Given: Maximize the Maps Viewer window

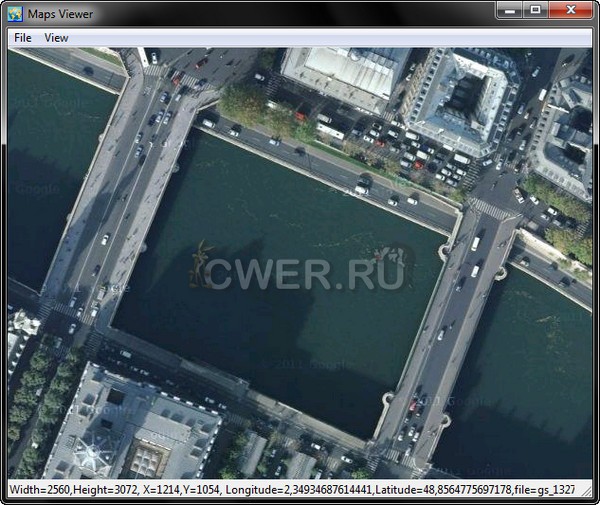Looking at the screenshot, I should 536,10.
